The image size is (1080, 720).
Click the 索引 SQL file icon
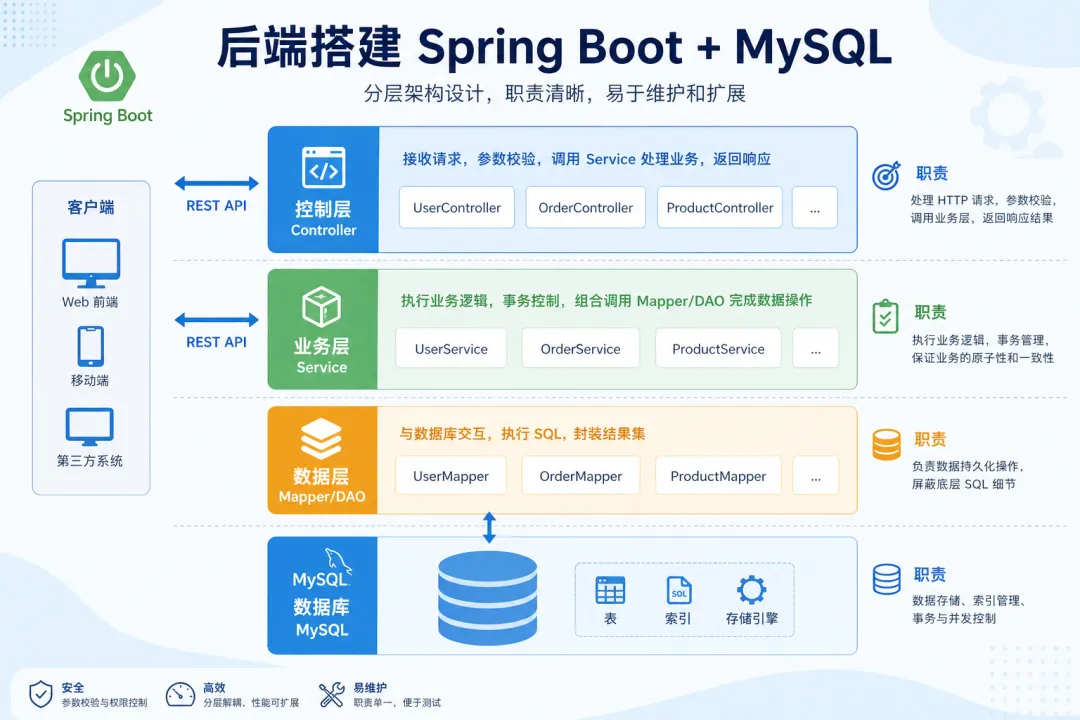point(678,590)
